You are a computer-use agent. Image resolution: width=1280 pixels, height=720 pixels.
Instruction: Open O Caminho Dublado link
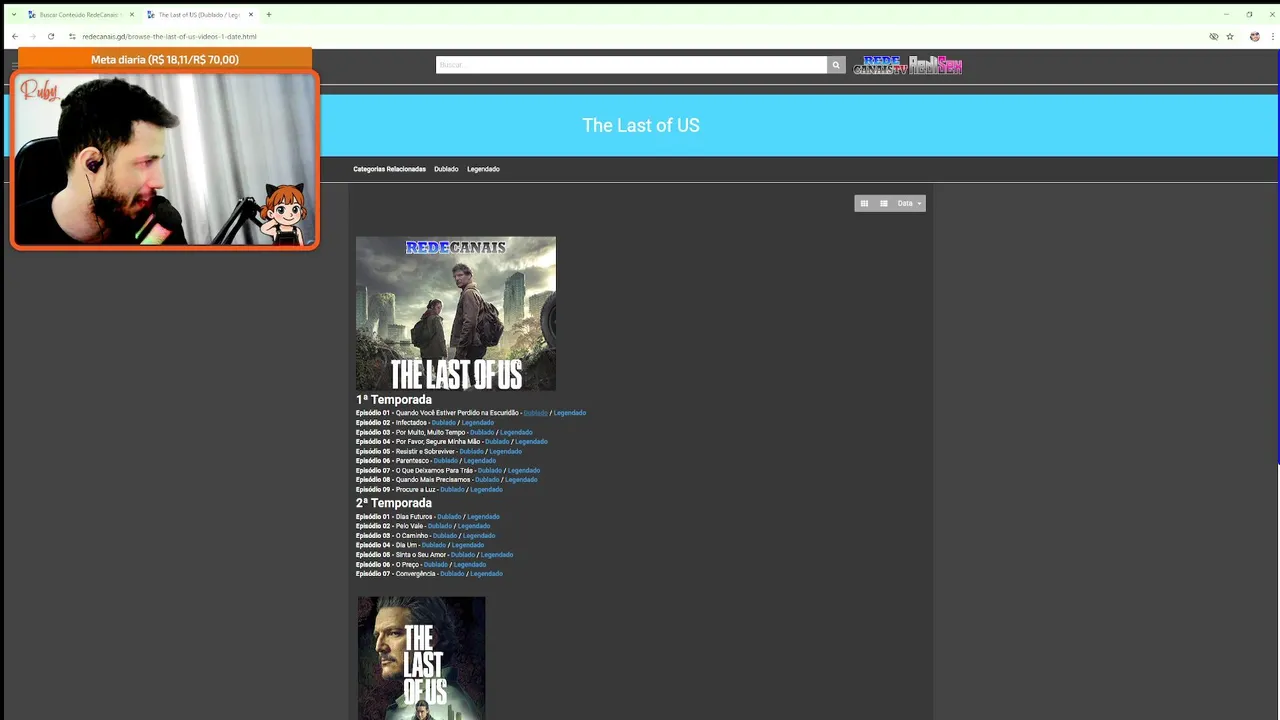coord(444,536)
